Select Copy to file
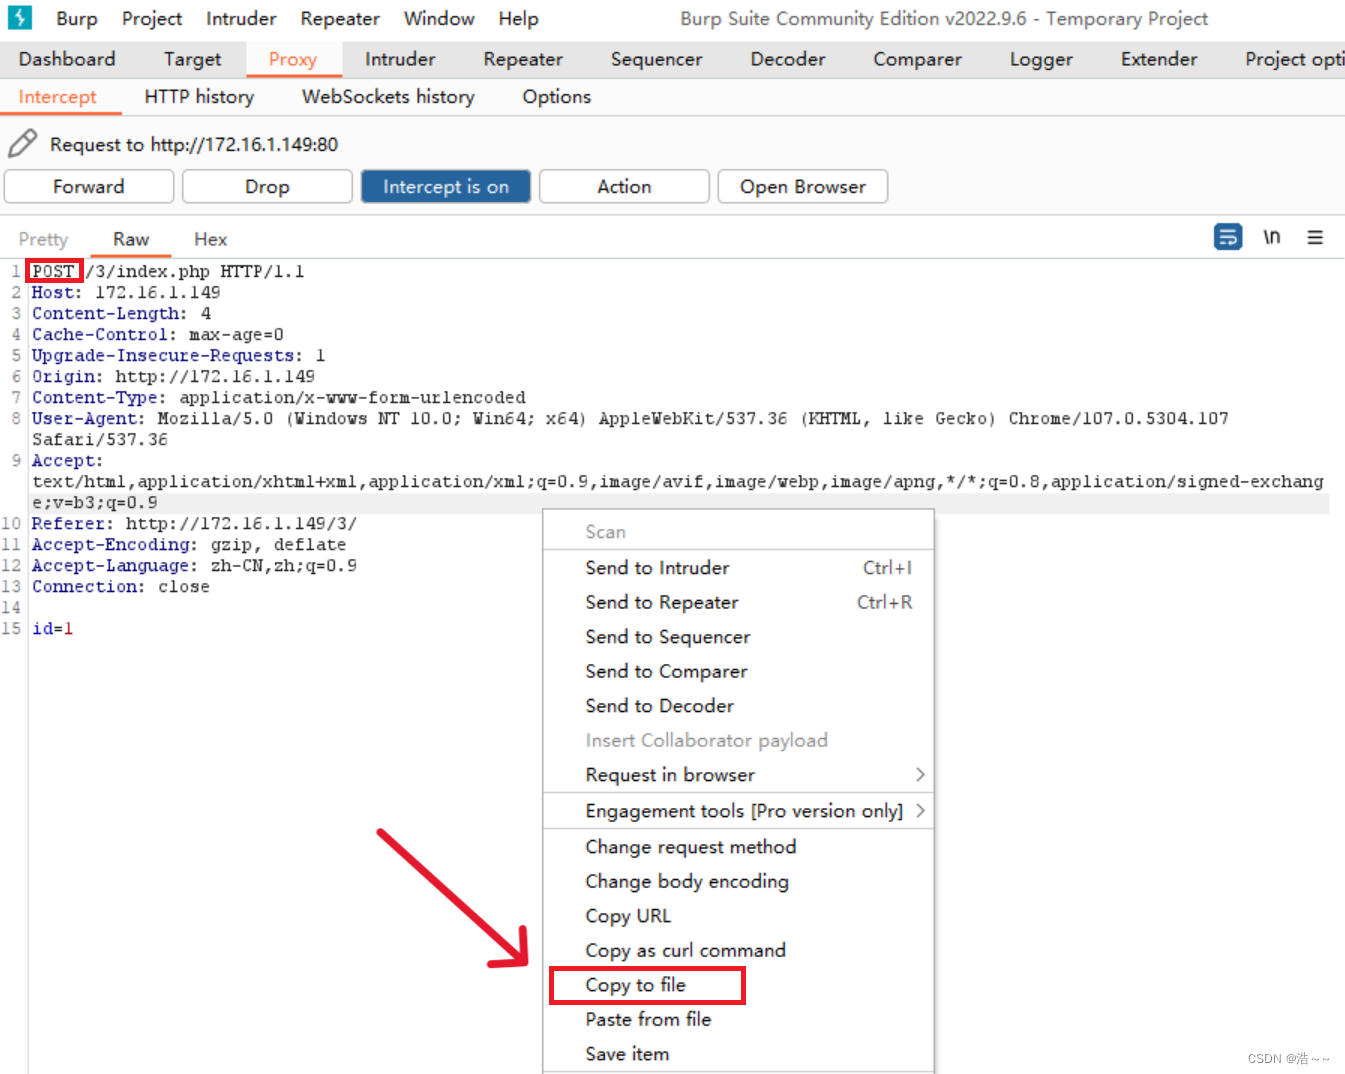Screen dimensions: 1345x1074 coord(738,985)
